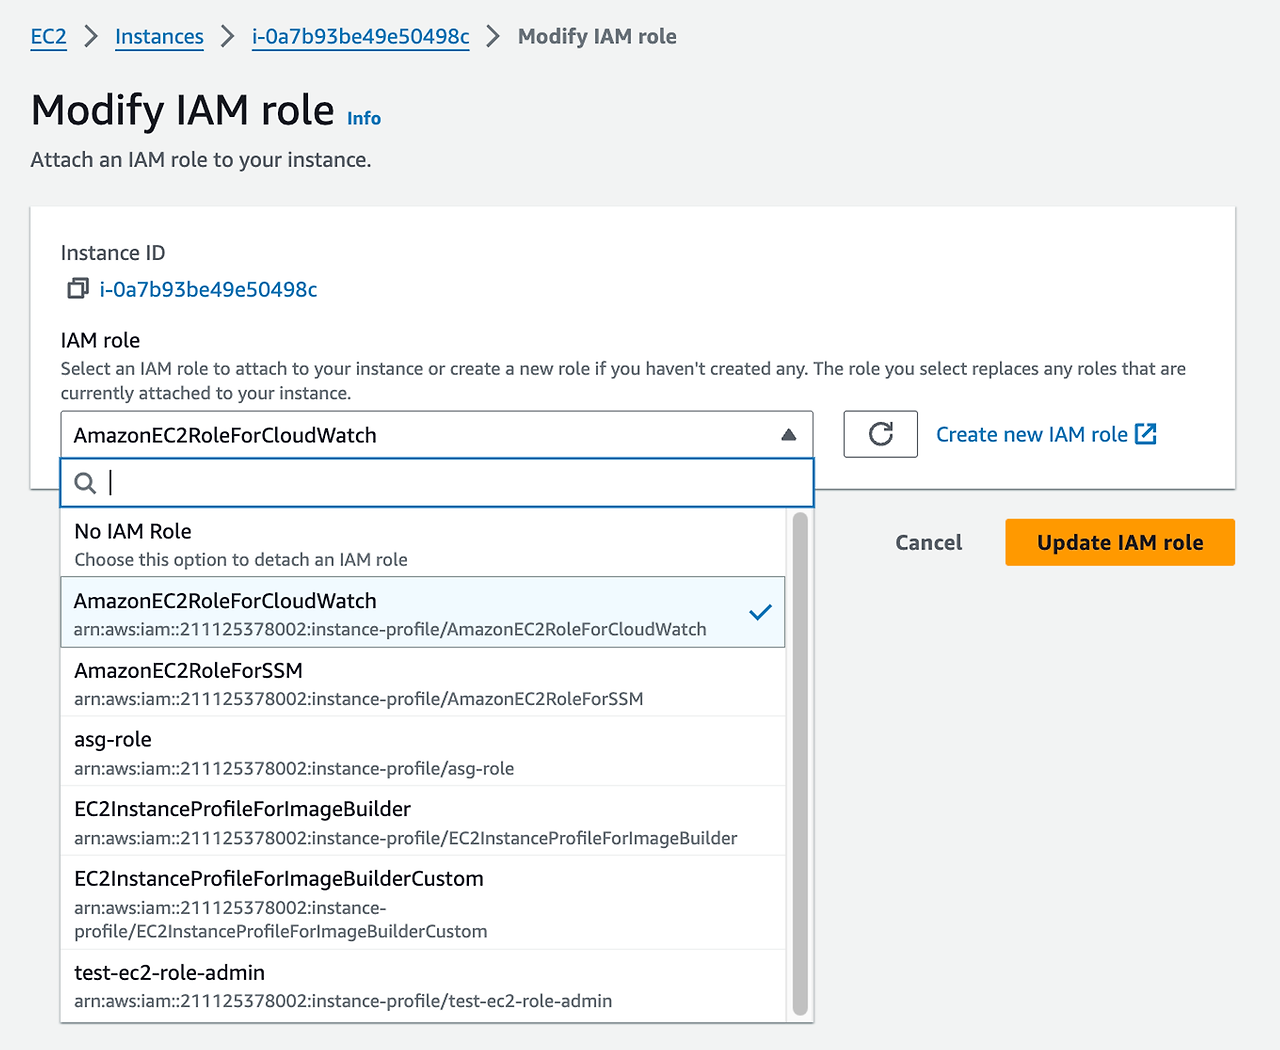Pick asg-role from the list

point(423,752)
